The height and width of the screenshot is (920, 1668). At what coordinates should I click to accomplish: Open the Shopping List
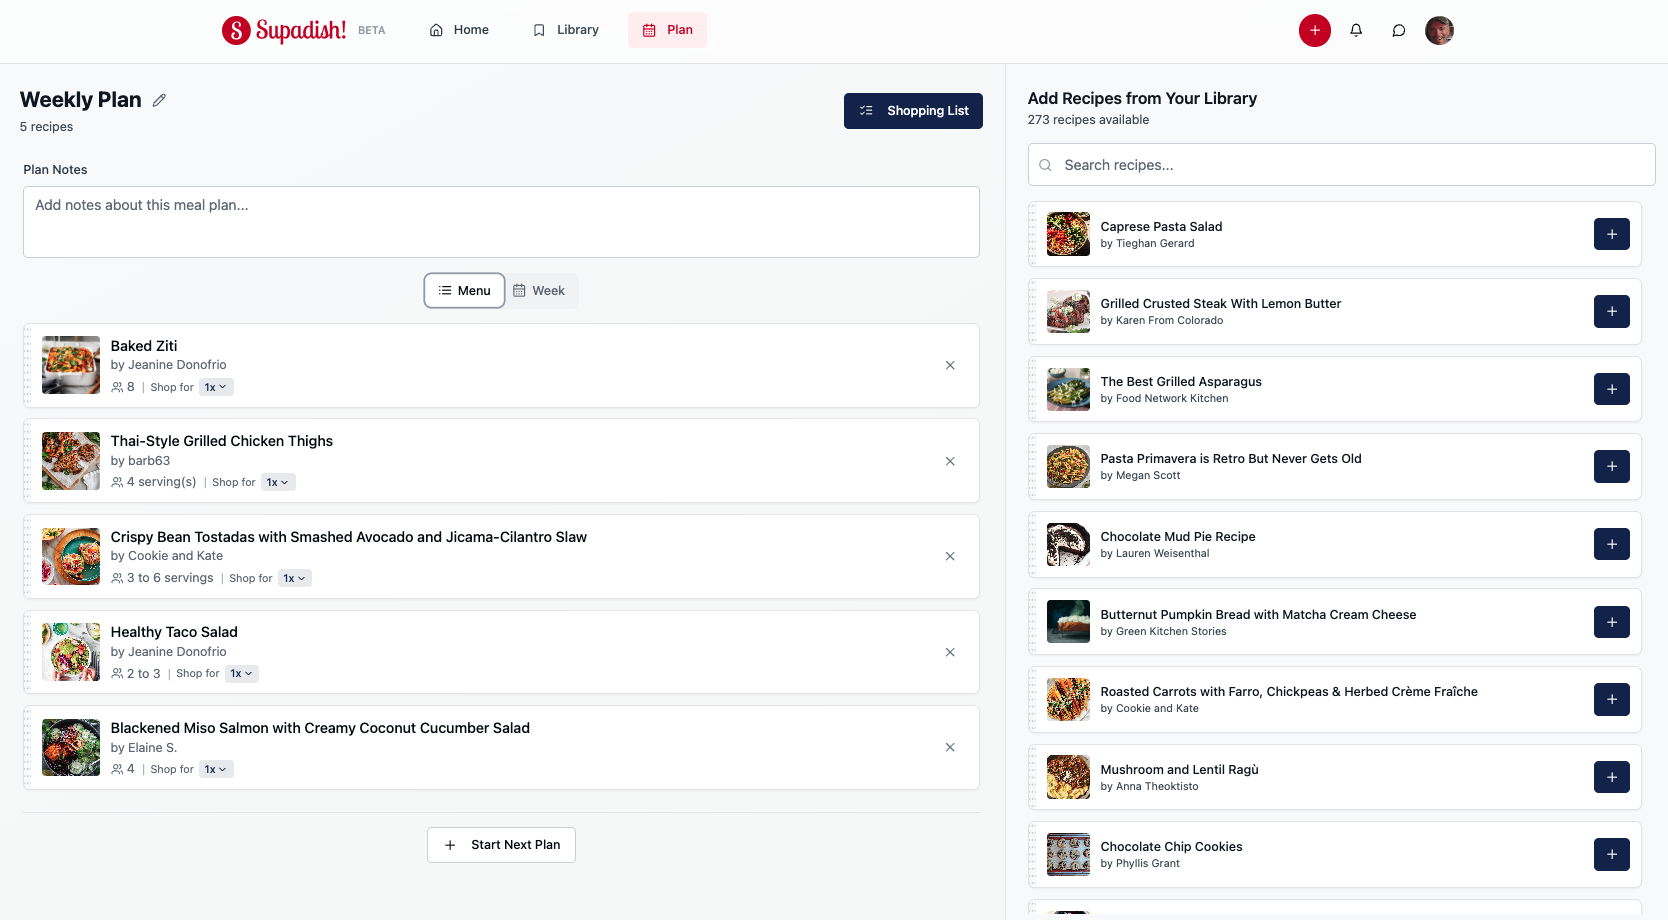pos(912,111)
